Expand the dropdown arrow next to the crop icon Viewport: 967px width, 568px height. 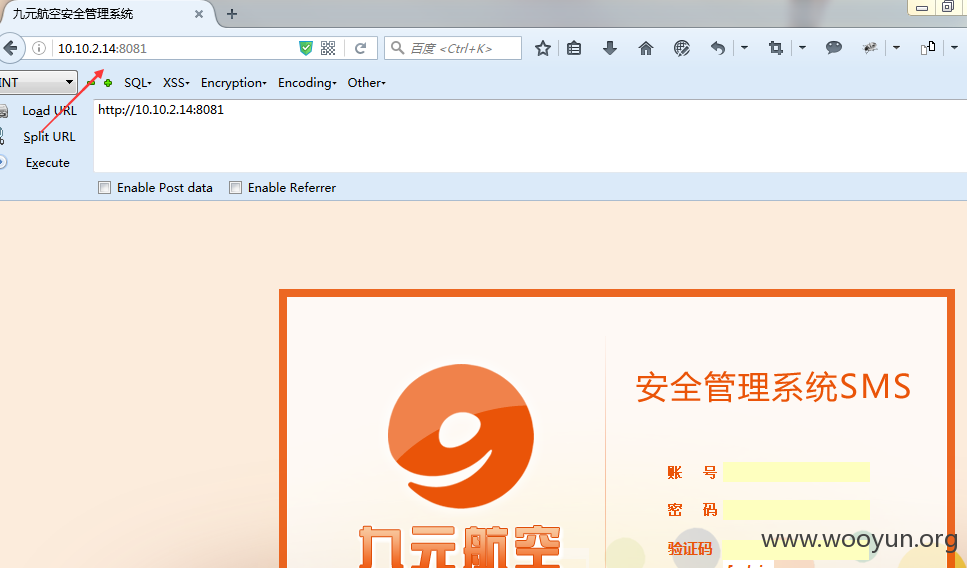click(x=802, y=47)
